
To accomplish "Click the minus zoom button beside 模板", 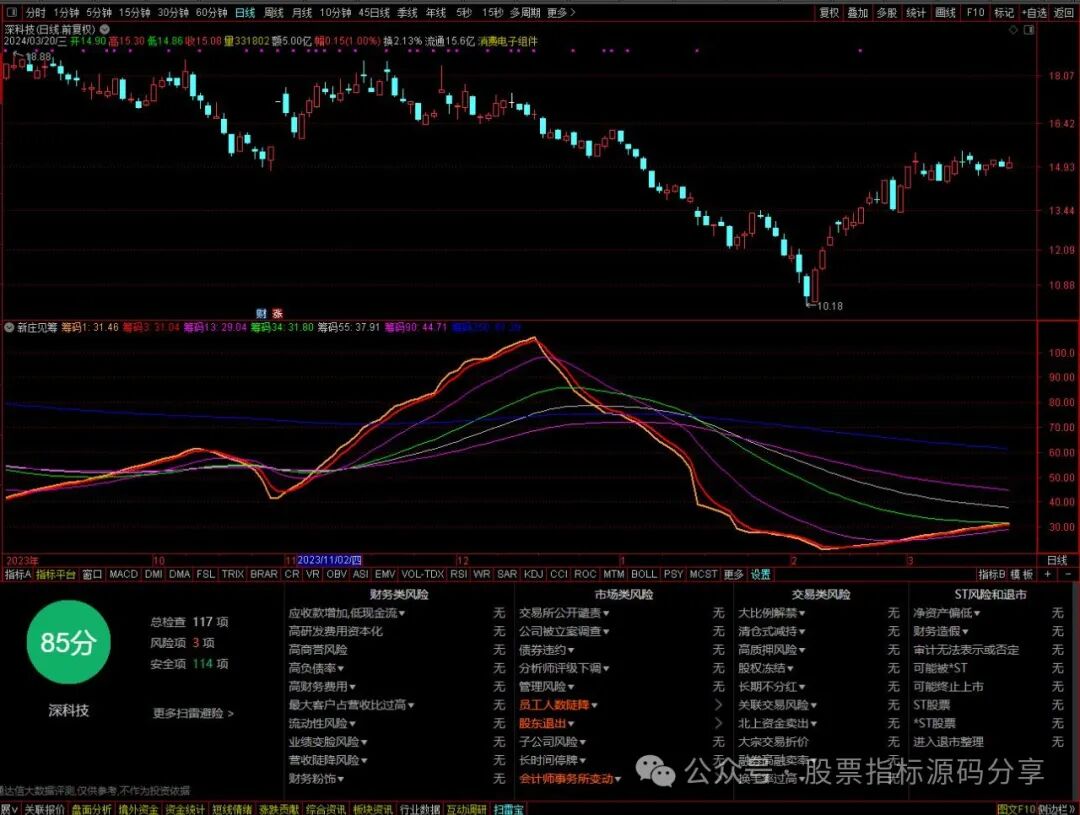I will (x=1068, y=574).
